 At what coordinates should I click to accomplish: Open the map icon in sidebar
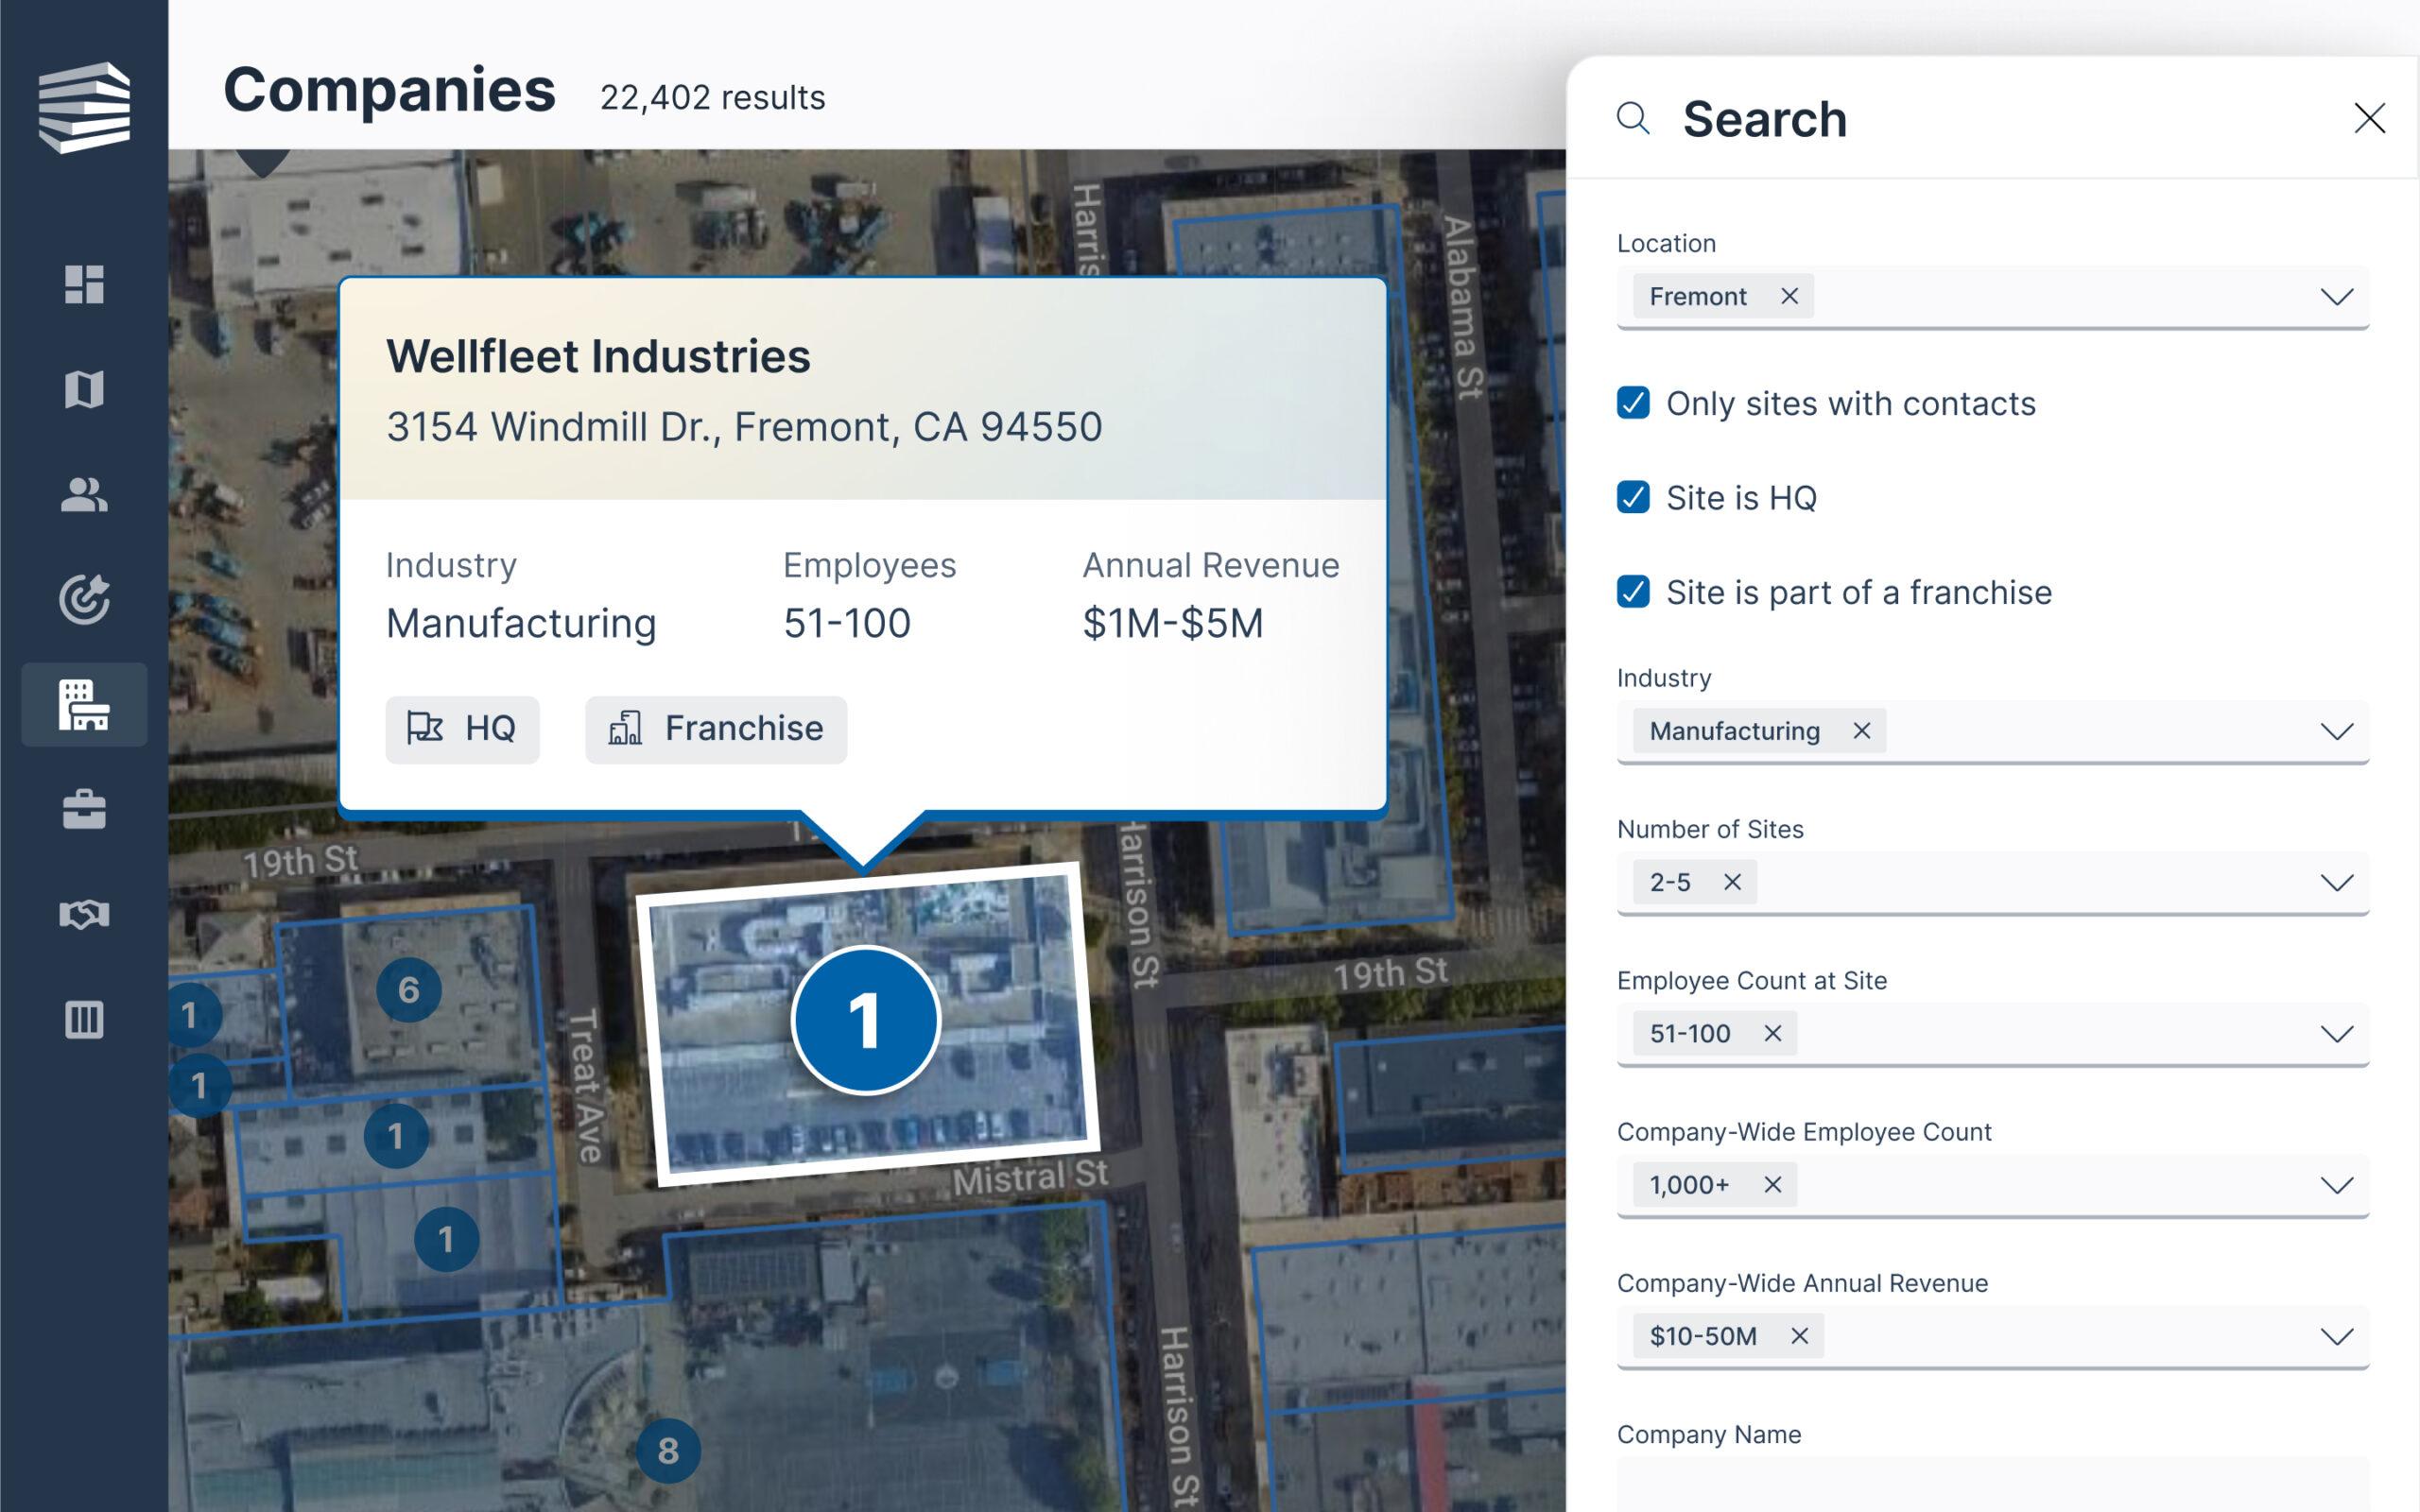click(x=84, y=389)
